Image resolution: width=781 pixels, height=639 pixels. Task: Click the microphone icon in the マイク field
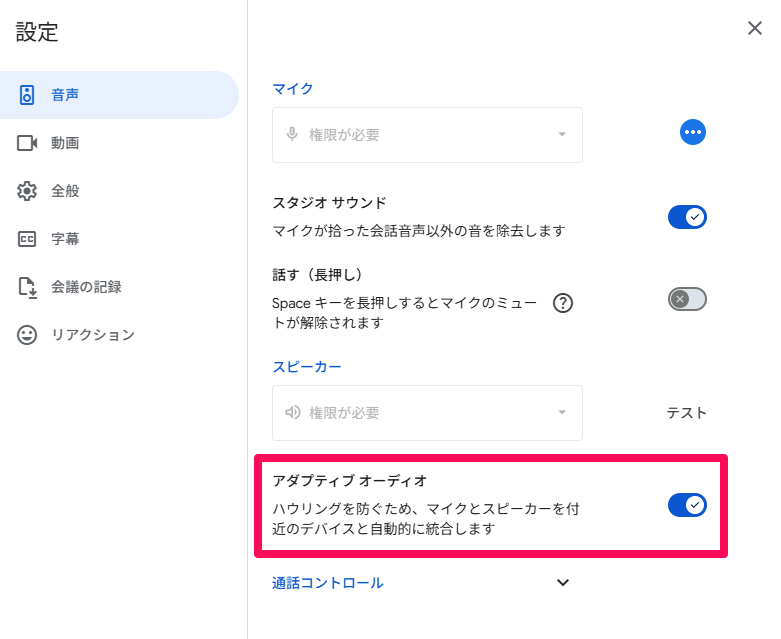pyautogui.click(x=292, y=134)
